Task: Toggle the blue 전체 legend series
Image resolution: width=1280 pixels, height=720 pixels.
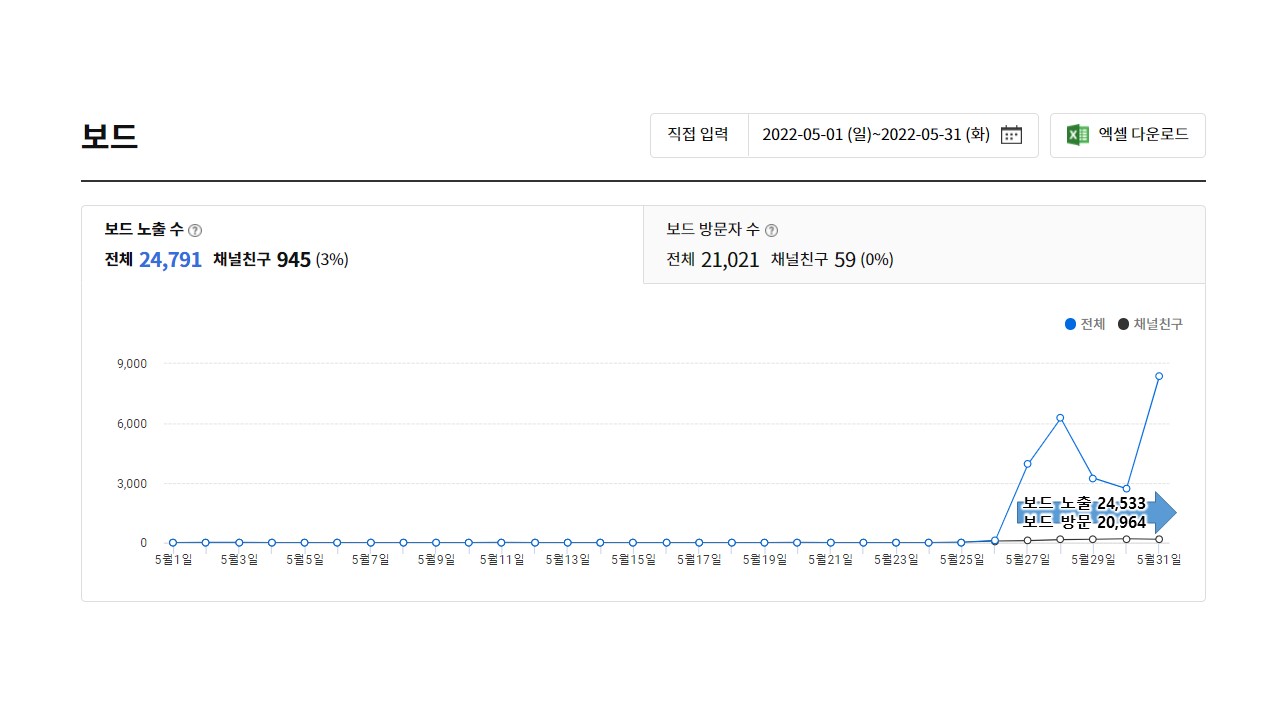Action: (1085, 324)
